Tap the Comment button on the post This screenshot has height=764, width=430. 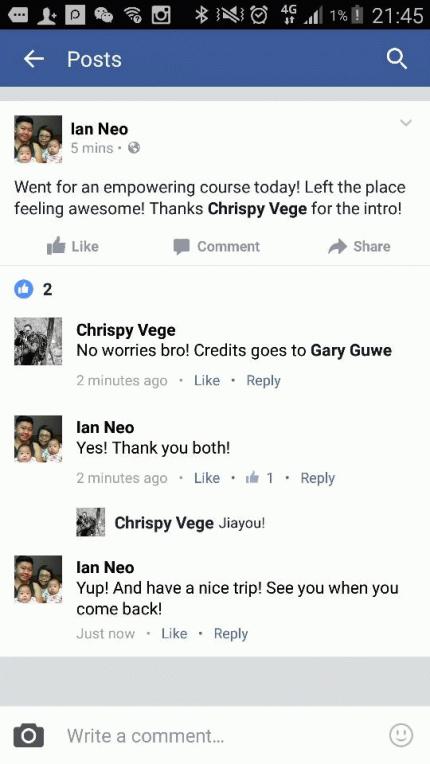[x=217, y=247]
